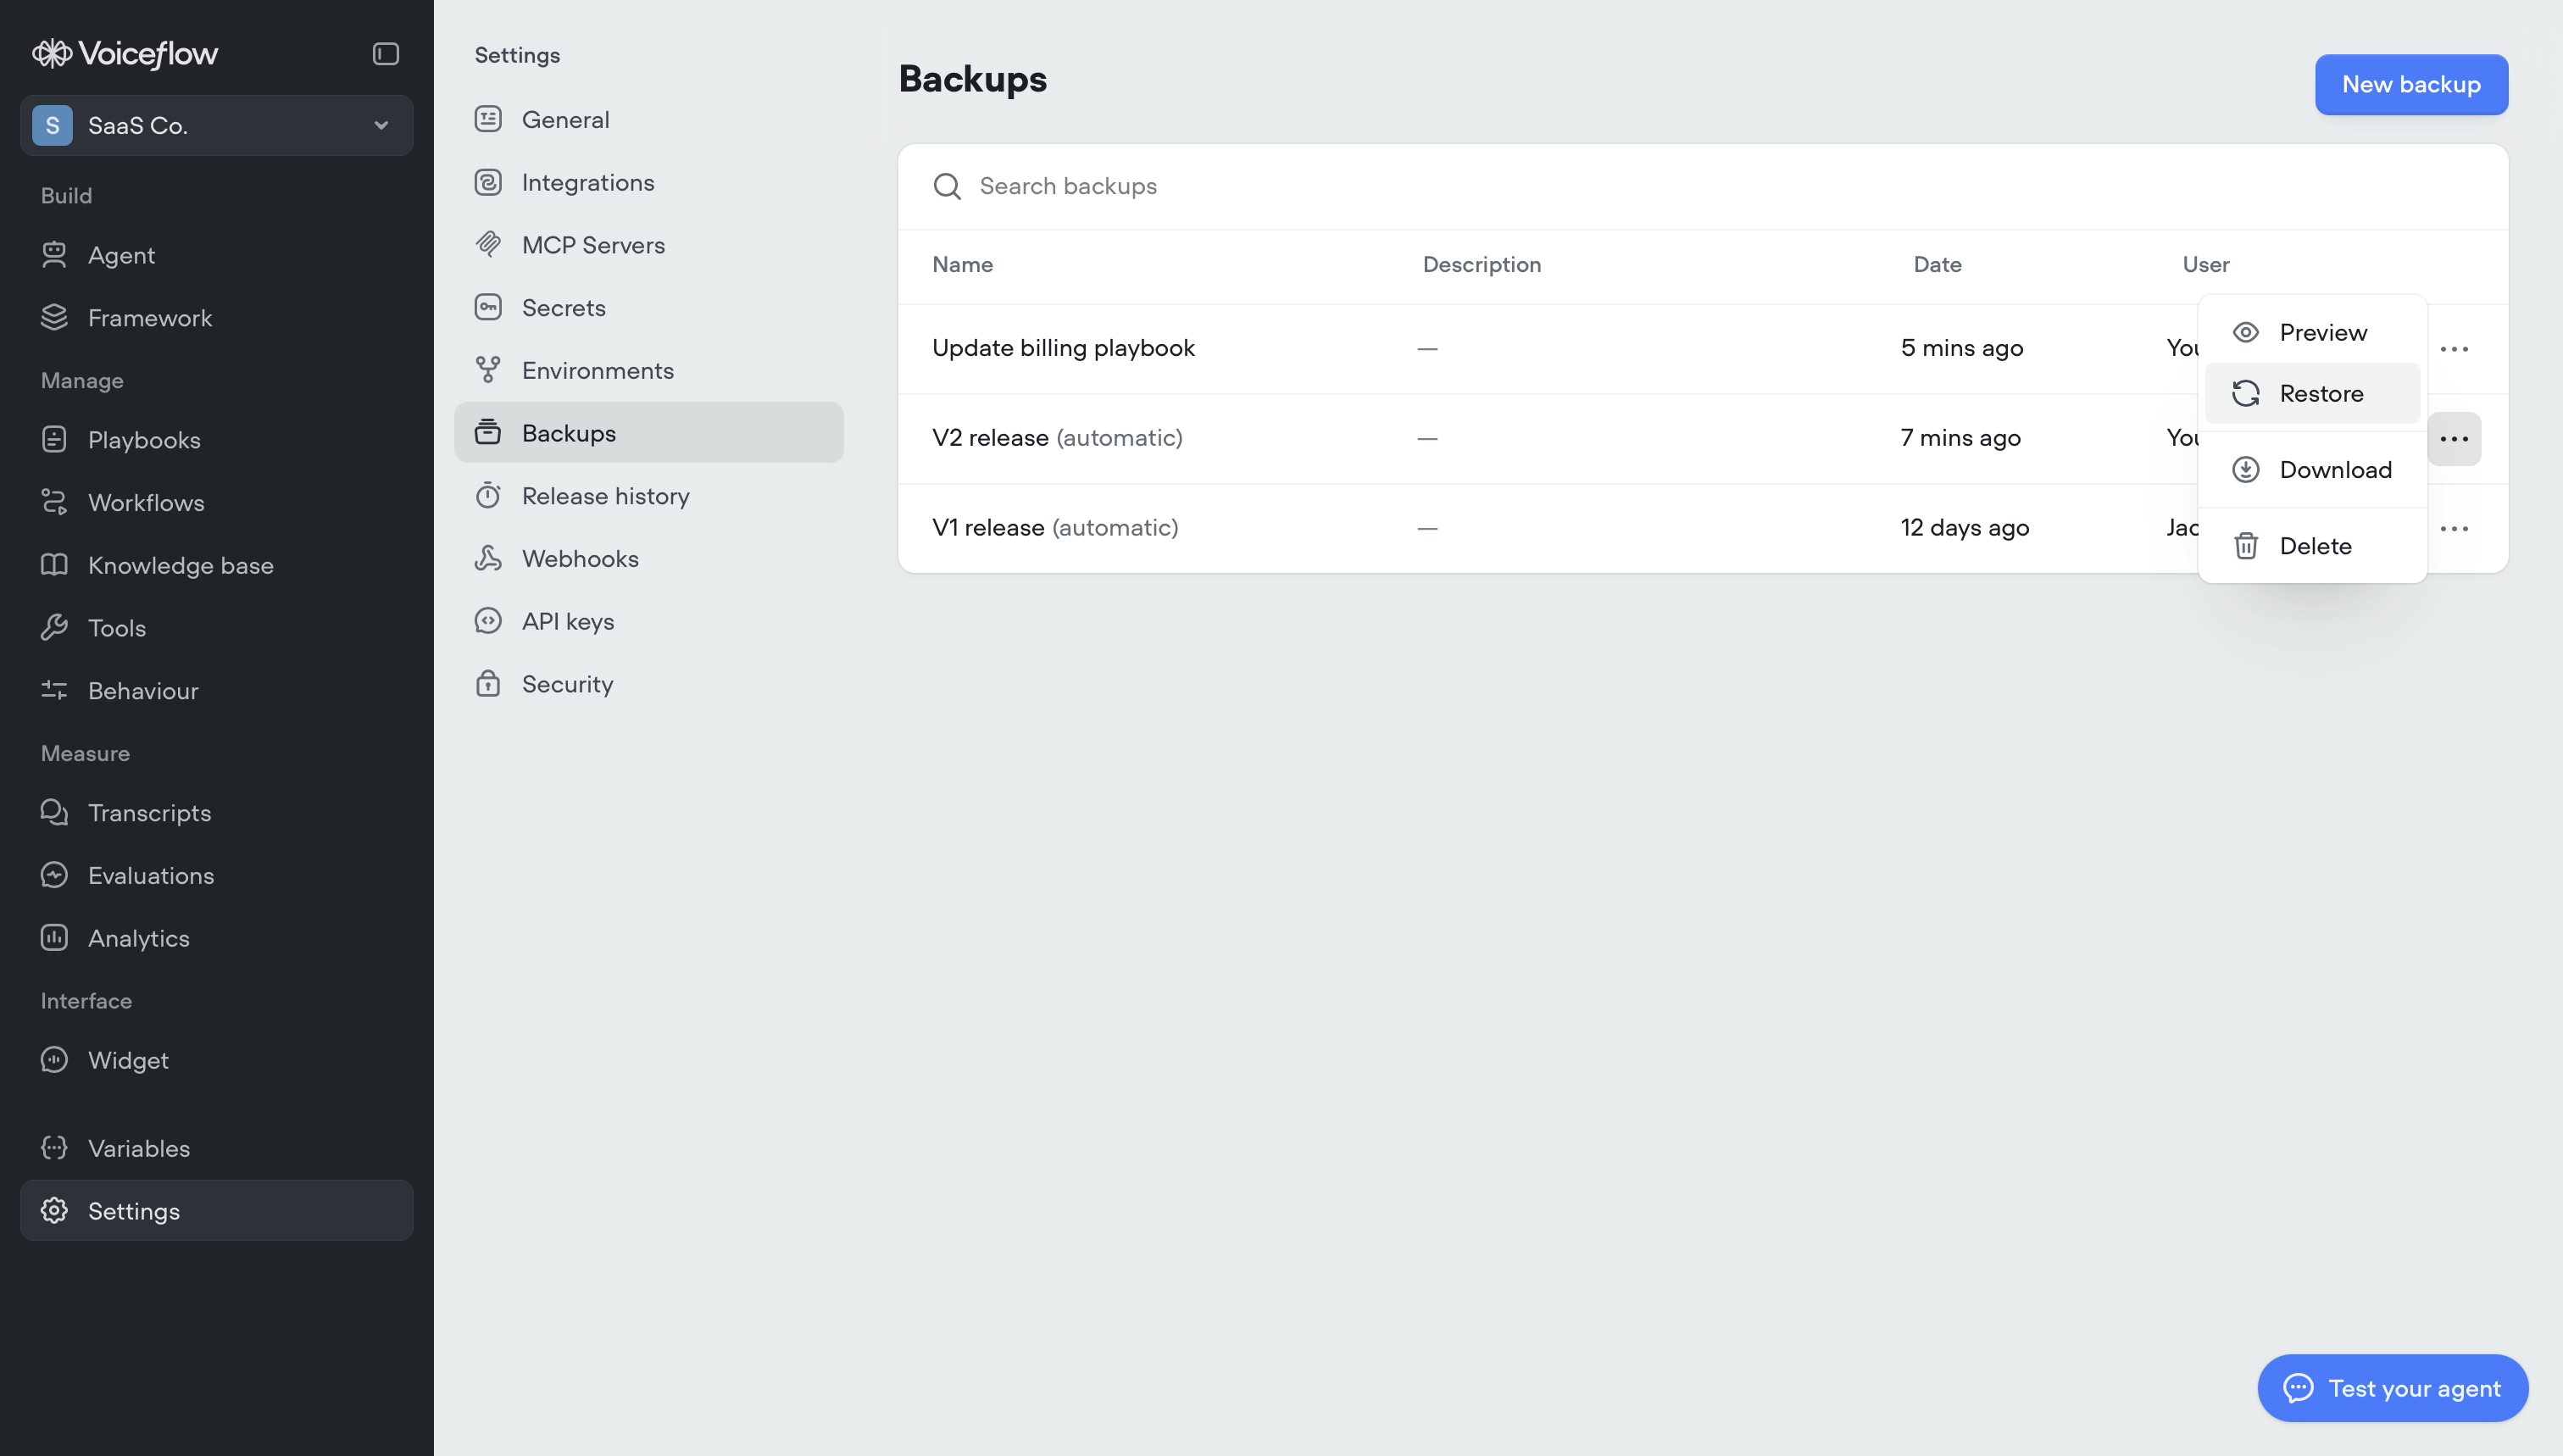Open the more-options dots for V2 release

2457,438
